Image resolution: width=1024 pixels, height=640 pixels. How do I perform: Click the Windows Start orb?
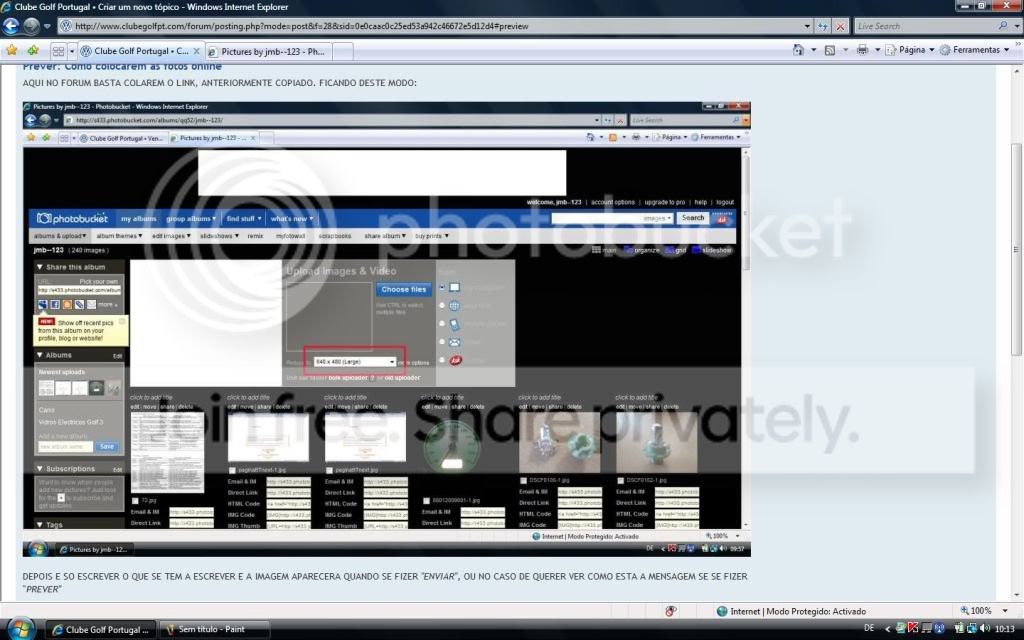[x=20, y=629]
